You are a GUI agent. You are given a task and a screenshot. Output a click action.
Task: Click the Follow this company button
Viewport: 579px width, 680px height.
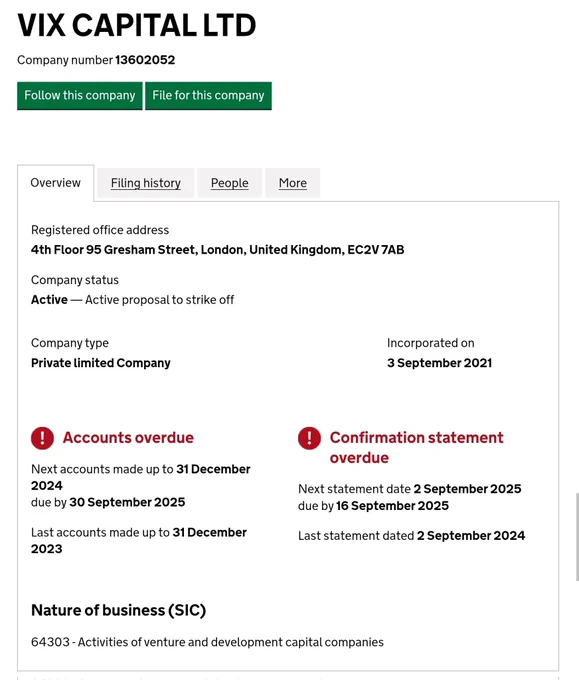click(80, 96)
